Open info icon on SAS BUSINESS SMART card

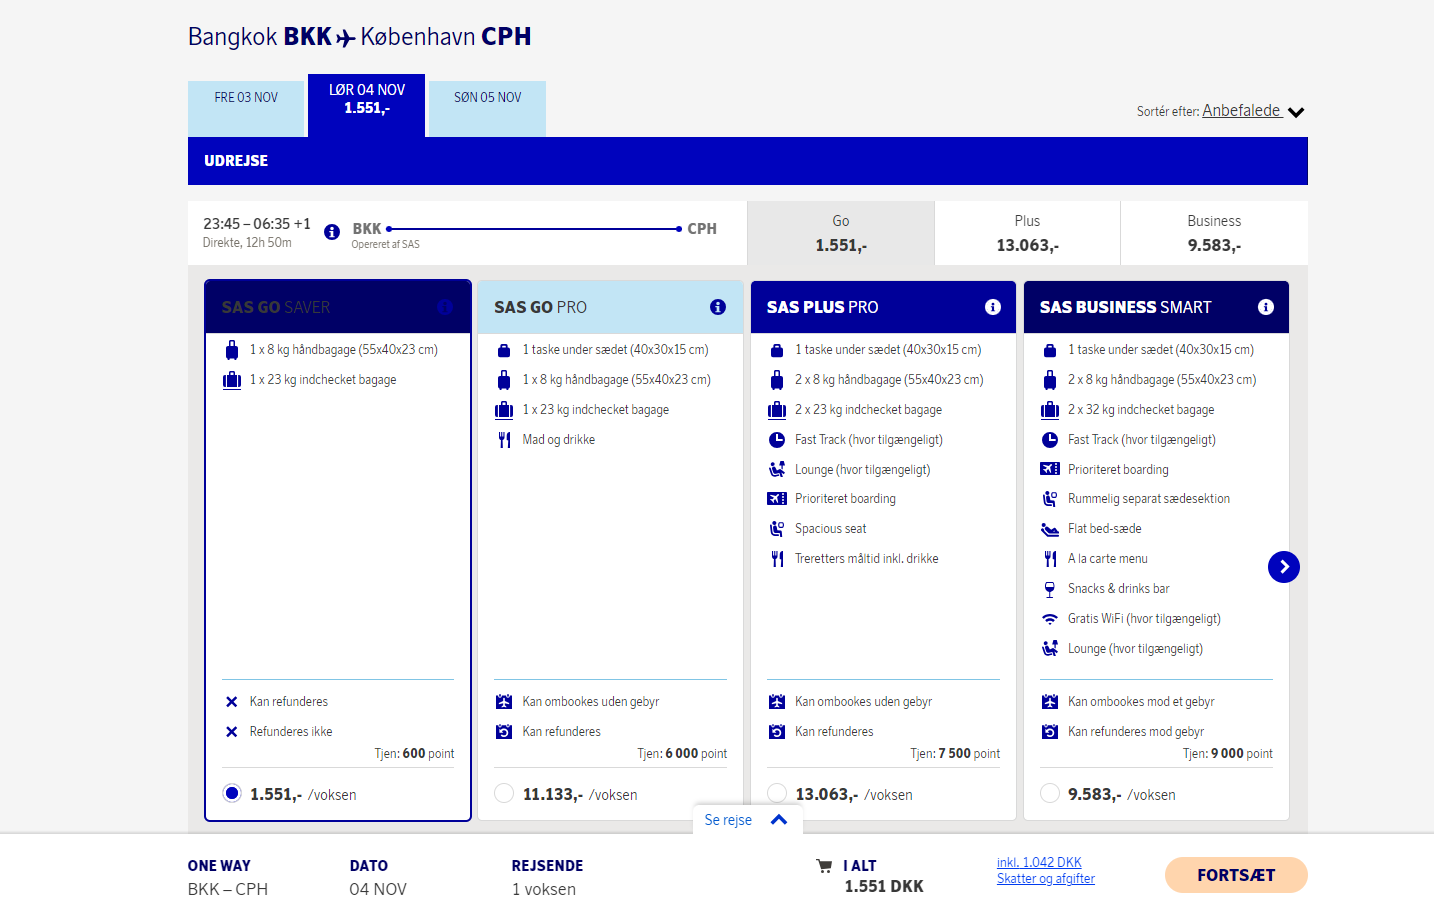[x=1266, y=307]
